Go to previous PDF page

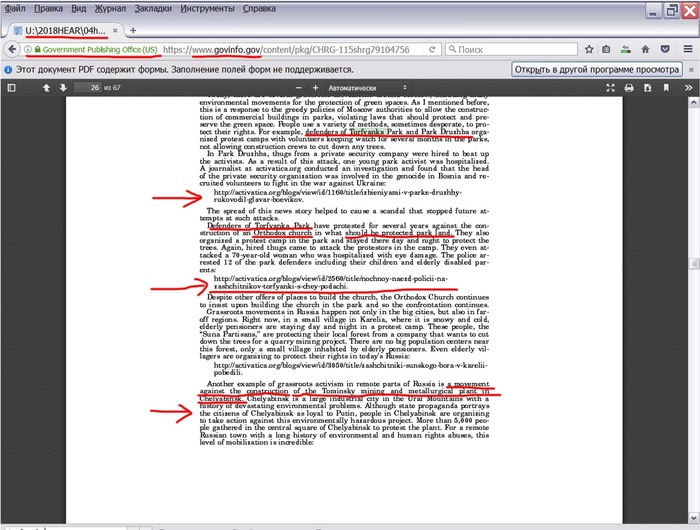pos(46,88)
